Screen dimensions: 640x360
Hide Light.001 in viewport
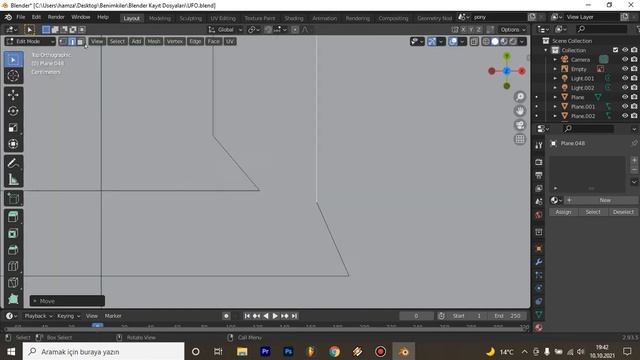point(625,78)
